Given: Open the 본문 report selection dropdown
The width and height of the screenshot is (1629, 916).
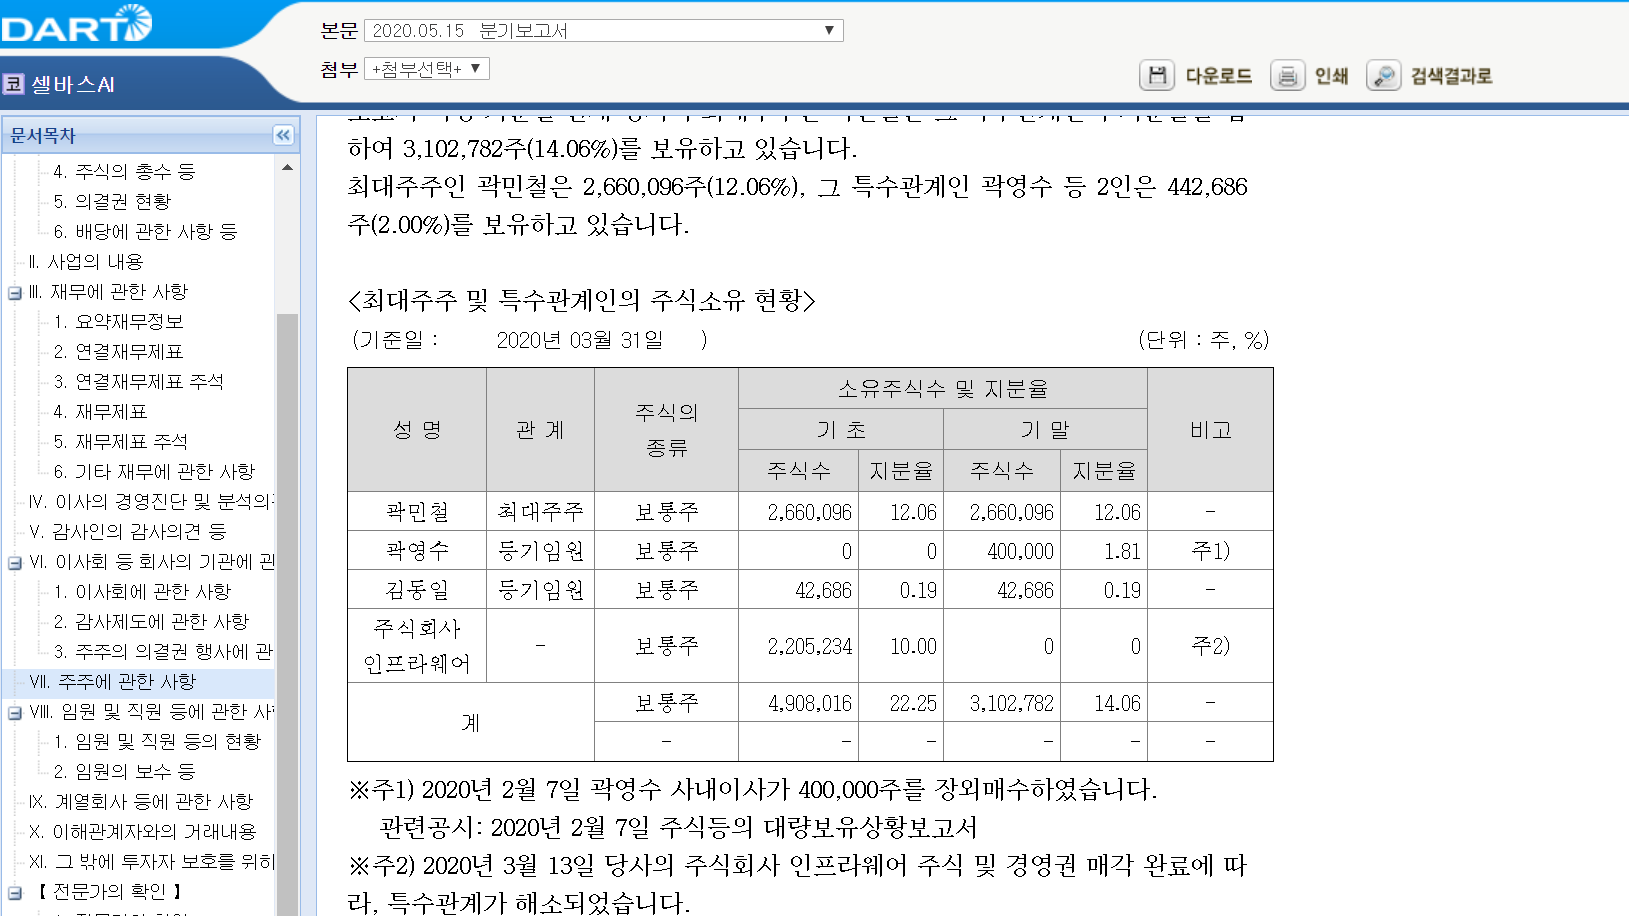Looking at the screenshot, I should pyautogui.click(x=604, y=31).
